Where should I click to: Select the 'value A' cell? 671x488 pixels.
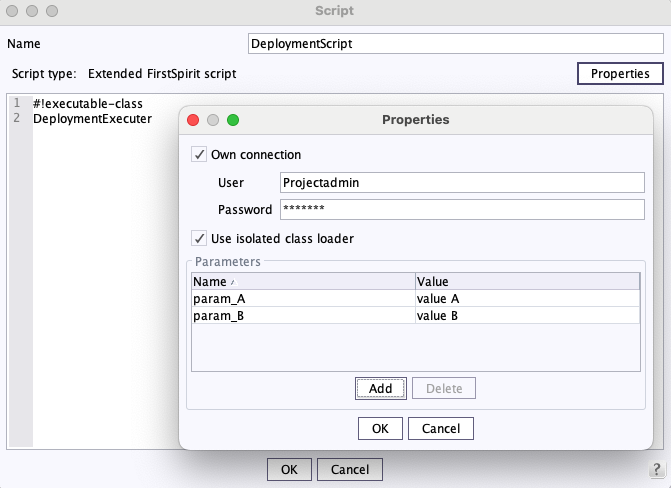[528, 298]
